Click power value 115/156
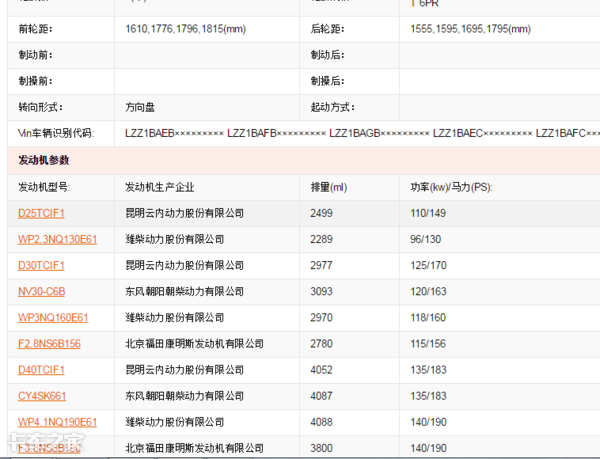The image size is (600, 459). [x=428, y=343]
